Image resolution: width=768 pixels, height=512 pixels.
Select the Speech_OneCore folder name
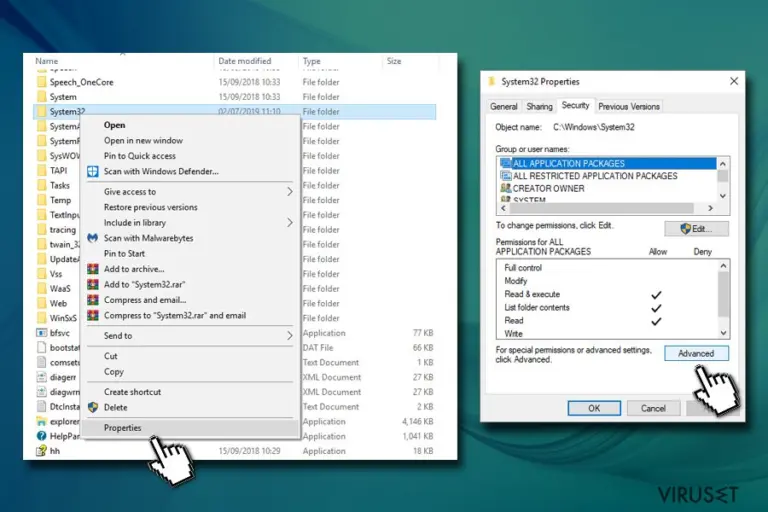coord(81,82)
